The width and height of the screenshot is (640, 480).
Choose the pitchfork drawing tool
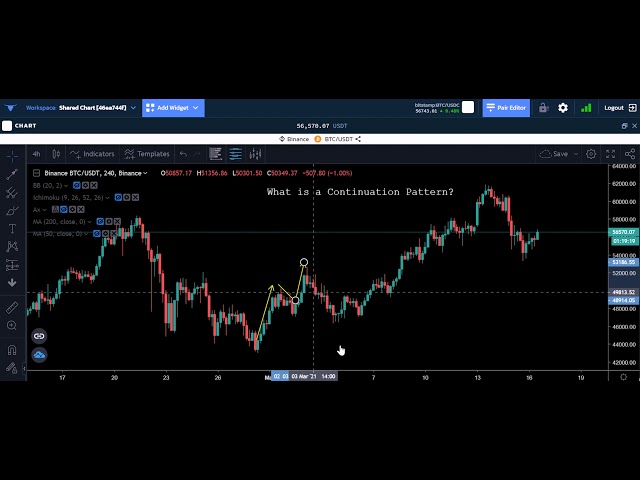pyautogui.click(x=12, y=193)
